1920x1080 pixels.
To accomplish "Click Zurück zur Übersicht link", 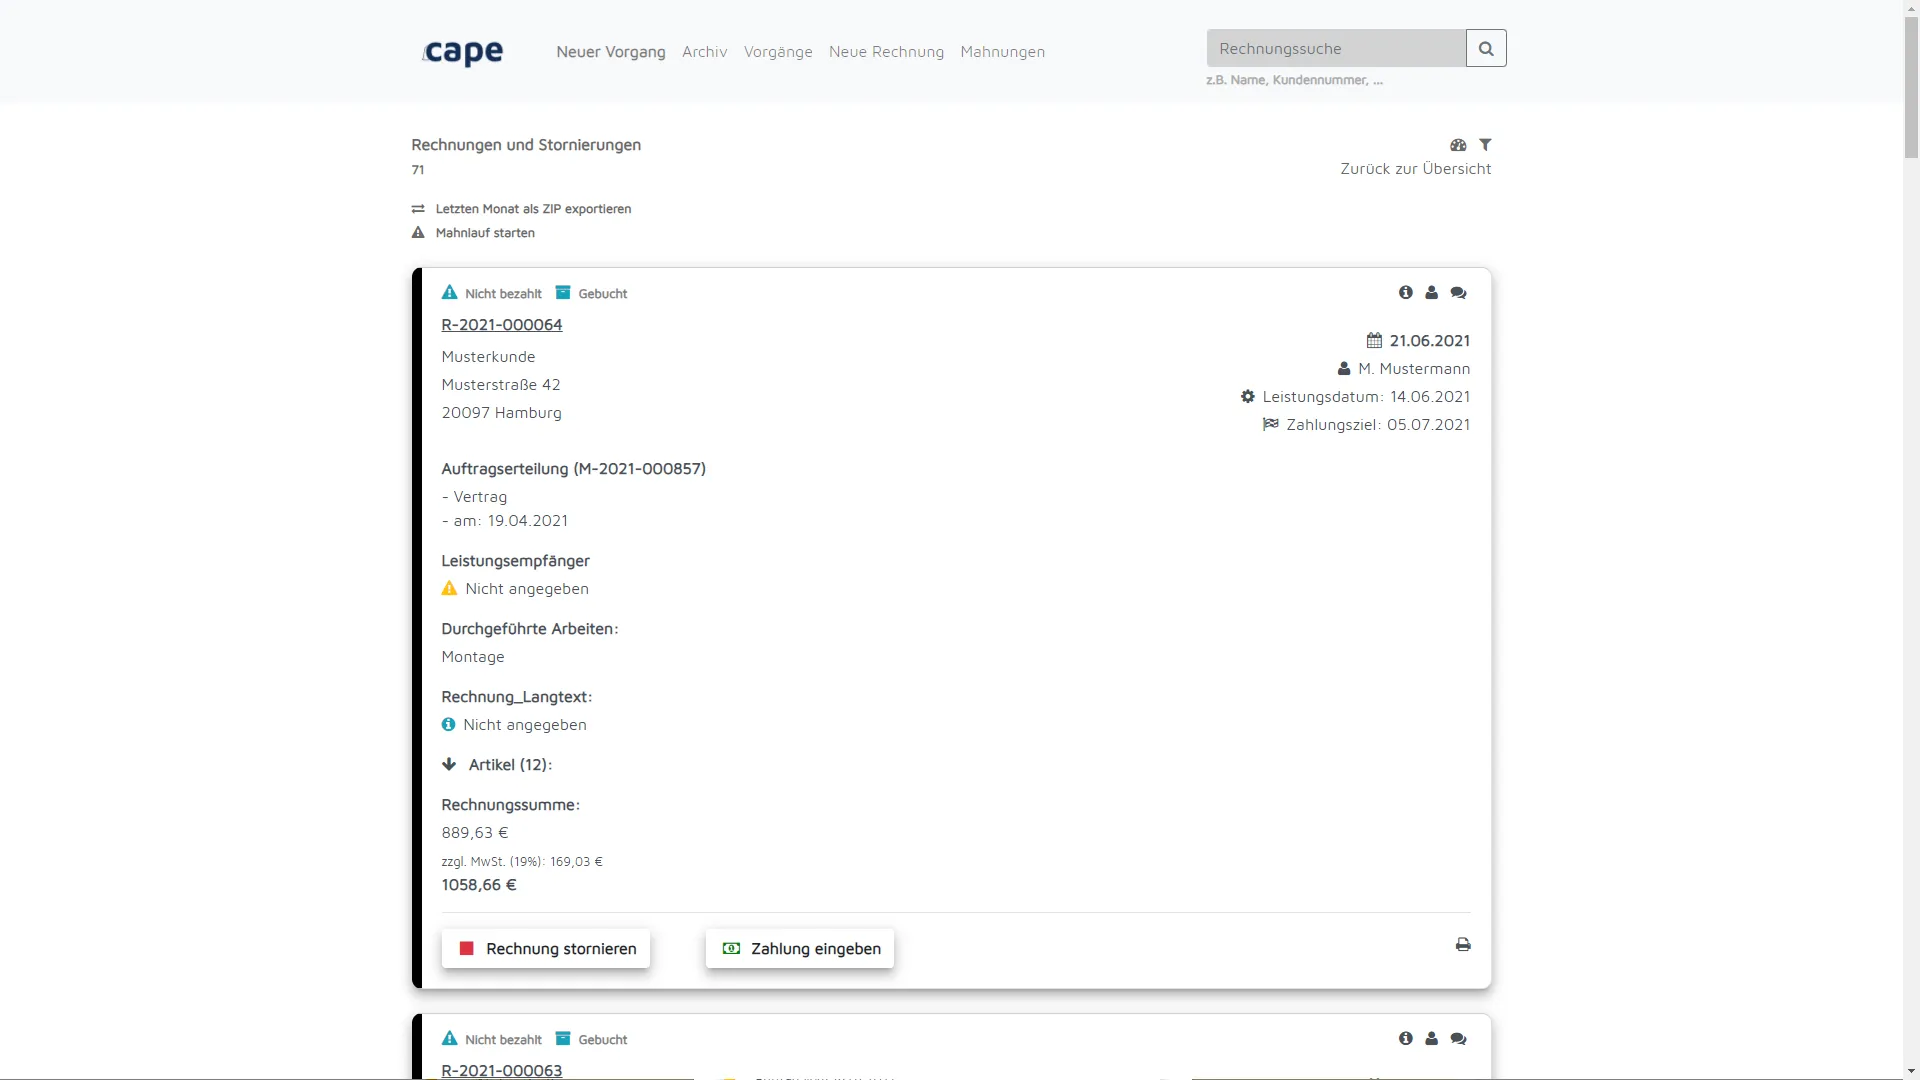I will click(1416, 169).
